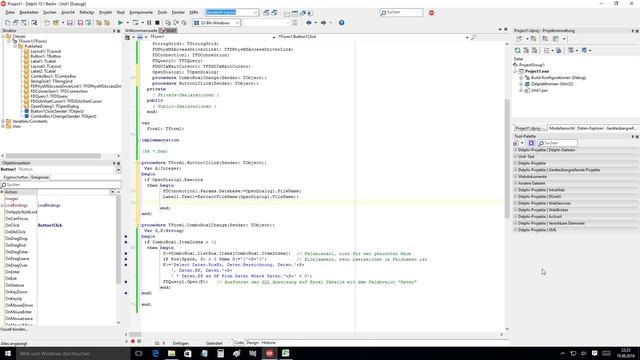The image size is (640, 360).
Task: Expand the Build-Konfigurationen (Debug) node
Action: click(x=521, y=78)
